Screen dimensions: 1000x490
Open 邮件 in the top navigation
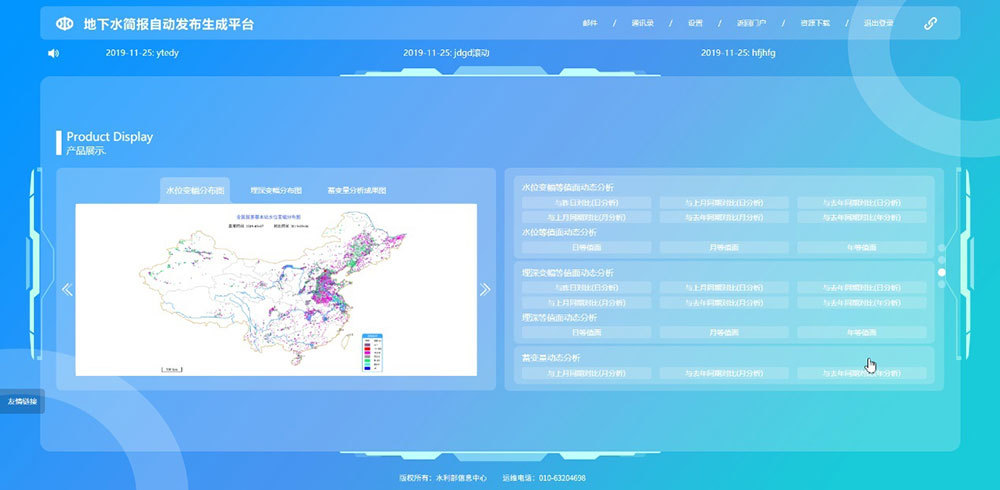pyautogui.click(x=590, y=23)
